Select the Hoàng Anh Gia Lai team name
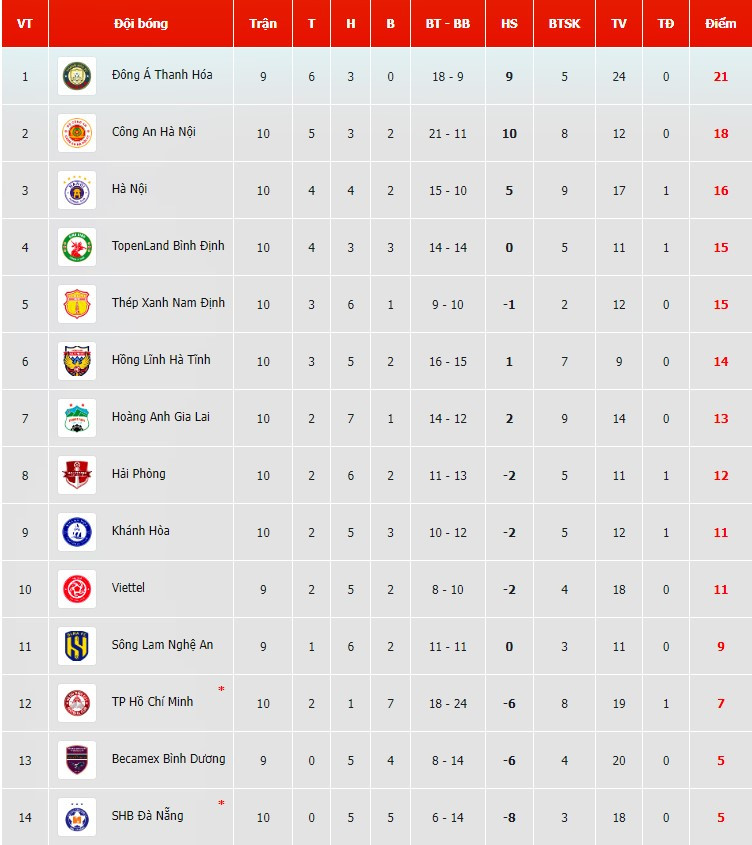The height and width of the screenshot is (845, 752). click(x=160, y=417)
